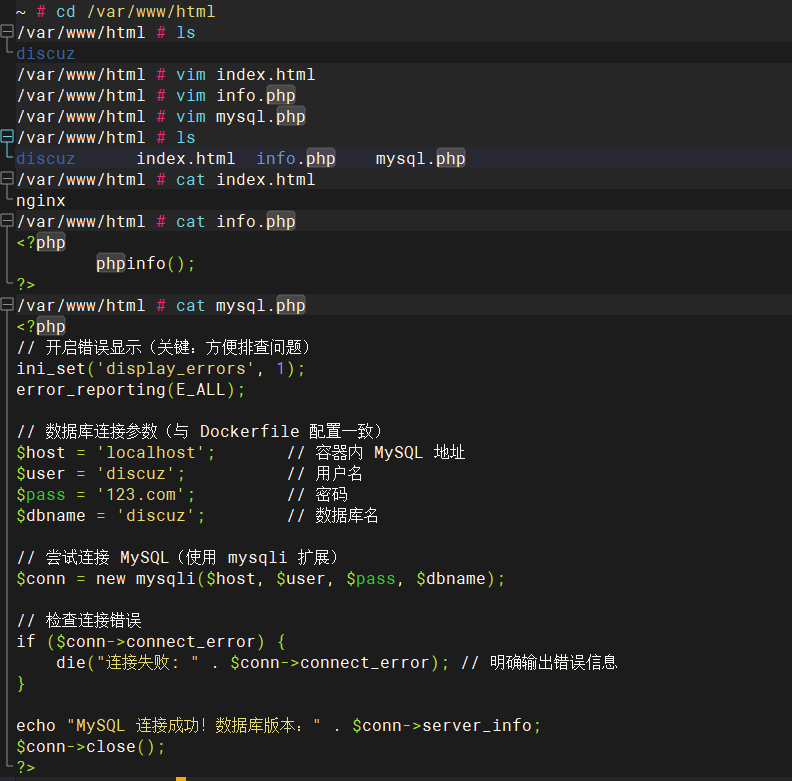Click 'info.php' in the ls listing
792x781 pixels.
pos(295,159)
